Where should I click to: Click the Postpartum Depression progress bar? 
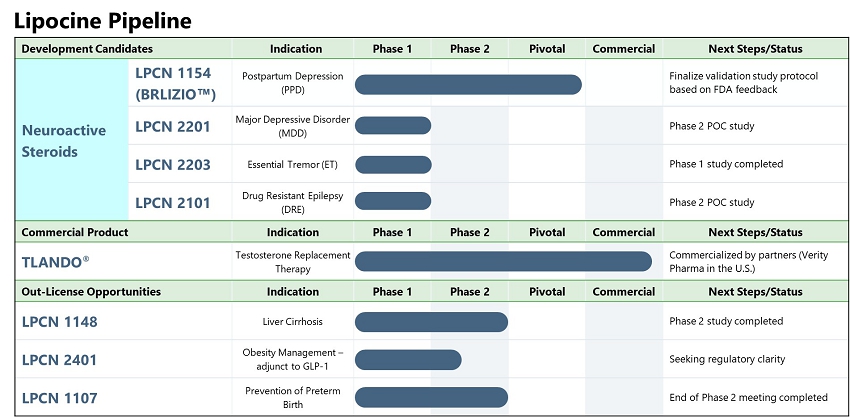468,85
